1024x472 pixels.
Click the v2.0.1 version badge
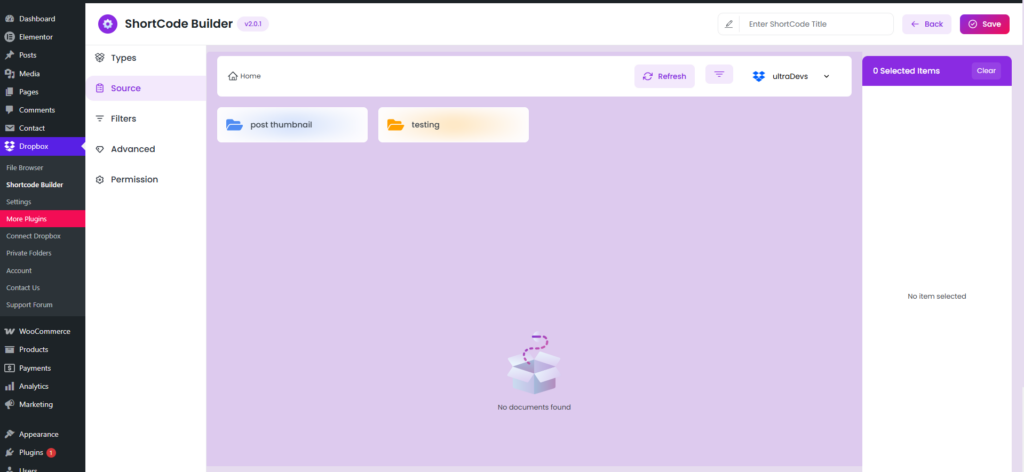253,24
